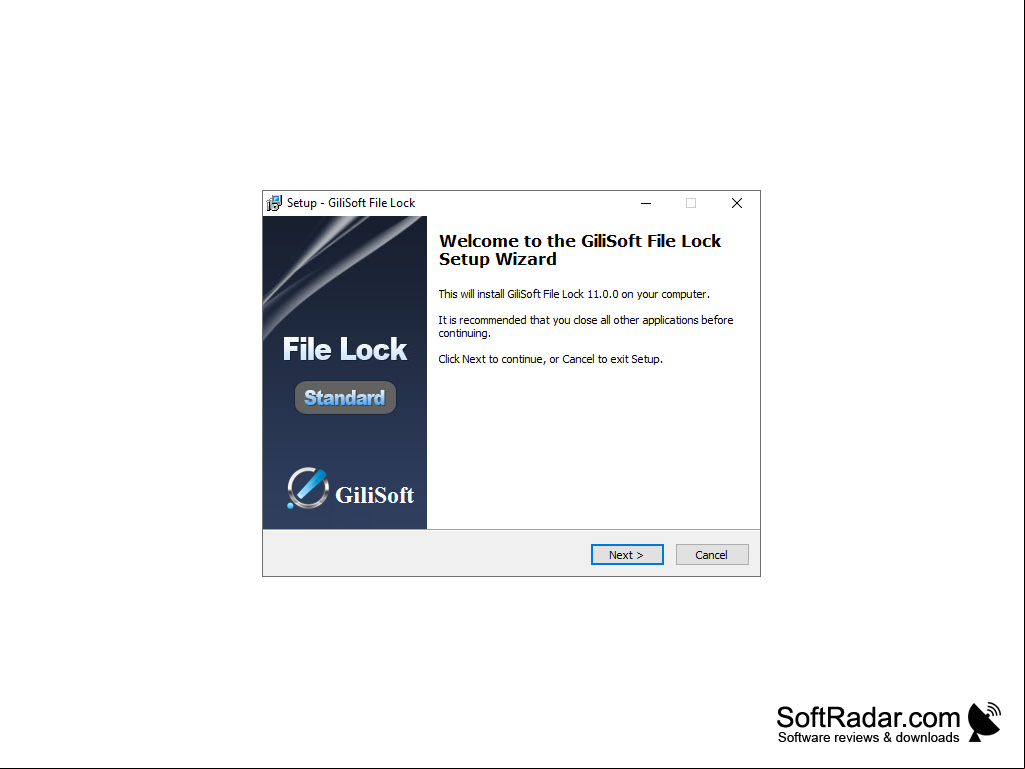
Task: Click the GiliSoft brand name in banner
Action: (375, 495)
